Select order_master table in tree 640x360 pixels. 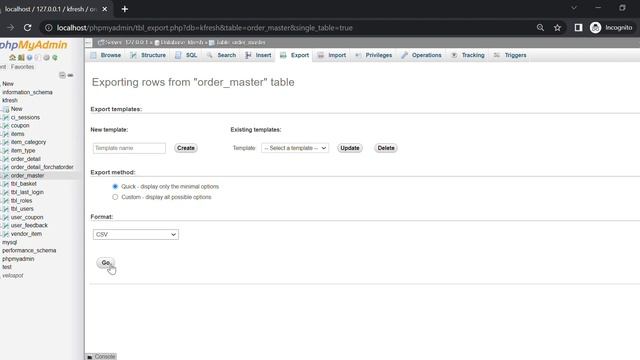[x=27, y=176]
